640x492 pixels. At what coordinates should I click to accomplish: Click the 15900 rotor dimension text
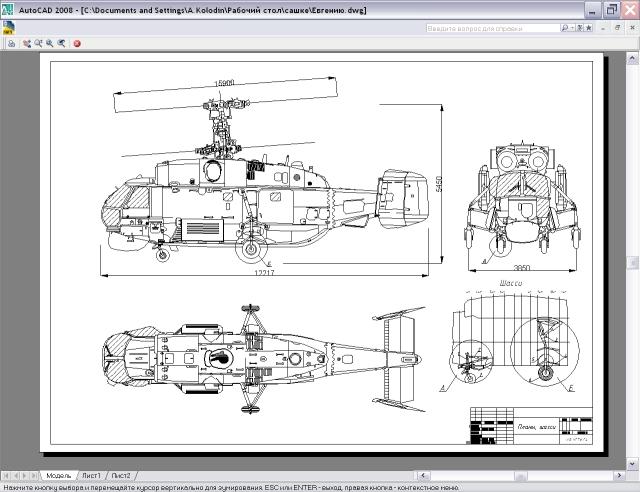pyautogui.click(x=224, y=83)
